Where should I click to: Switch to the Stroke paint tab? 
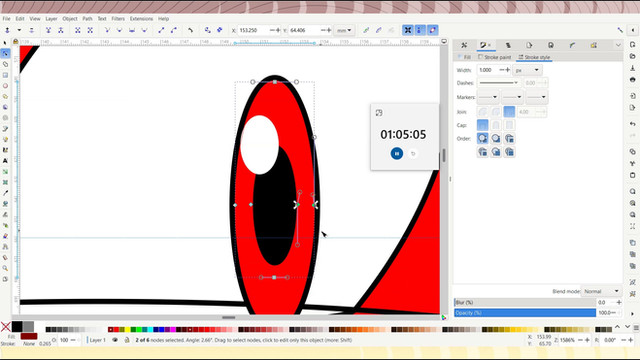[495, 58]
